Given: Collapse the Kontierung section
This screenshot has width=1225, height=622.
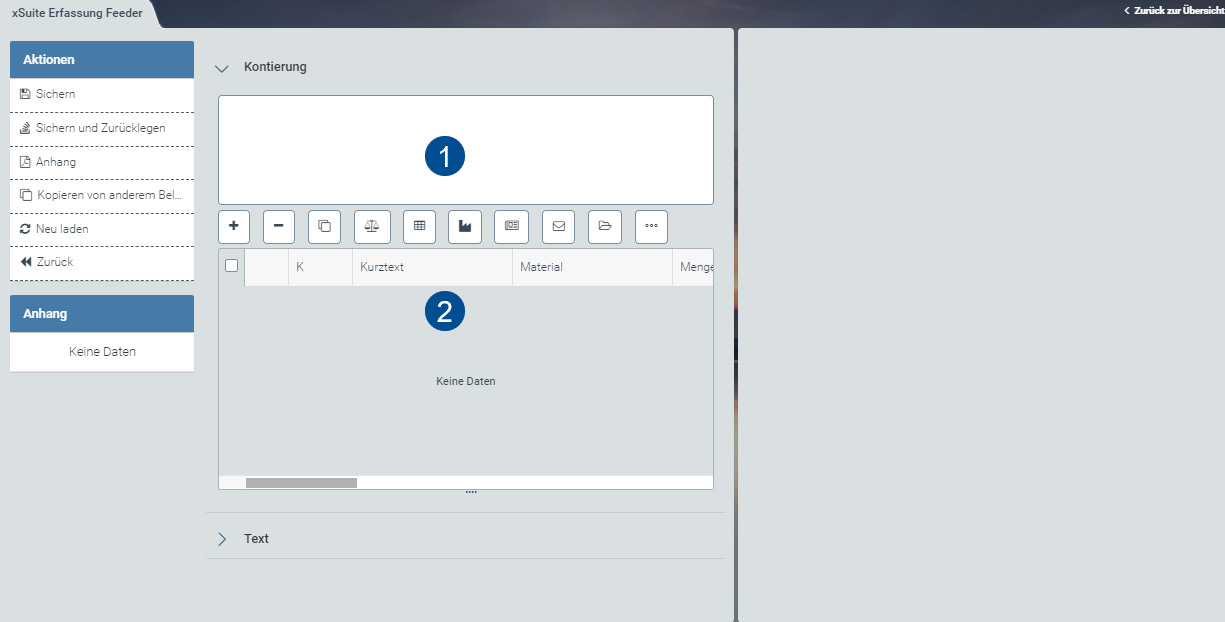Looking at the screenshot, I should point(222,68).
